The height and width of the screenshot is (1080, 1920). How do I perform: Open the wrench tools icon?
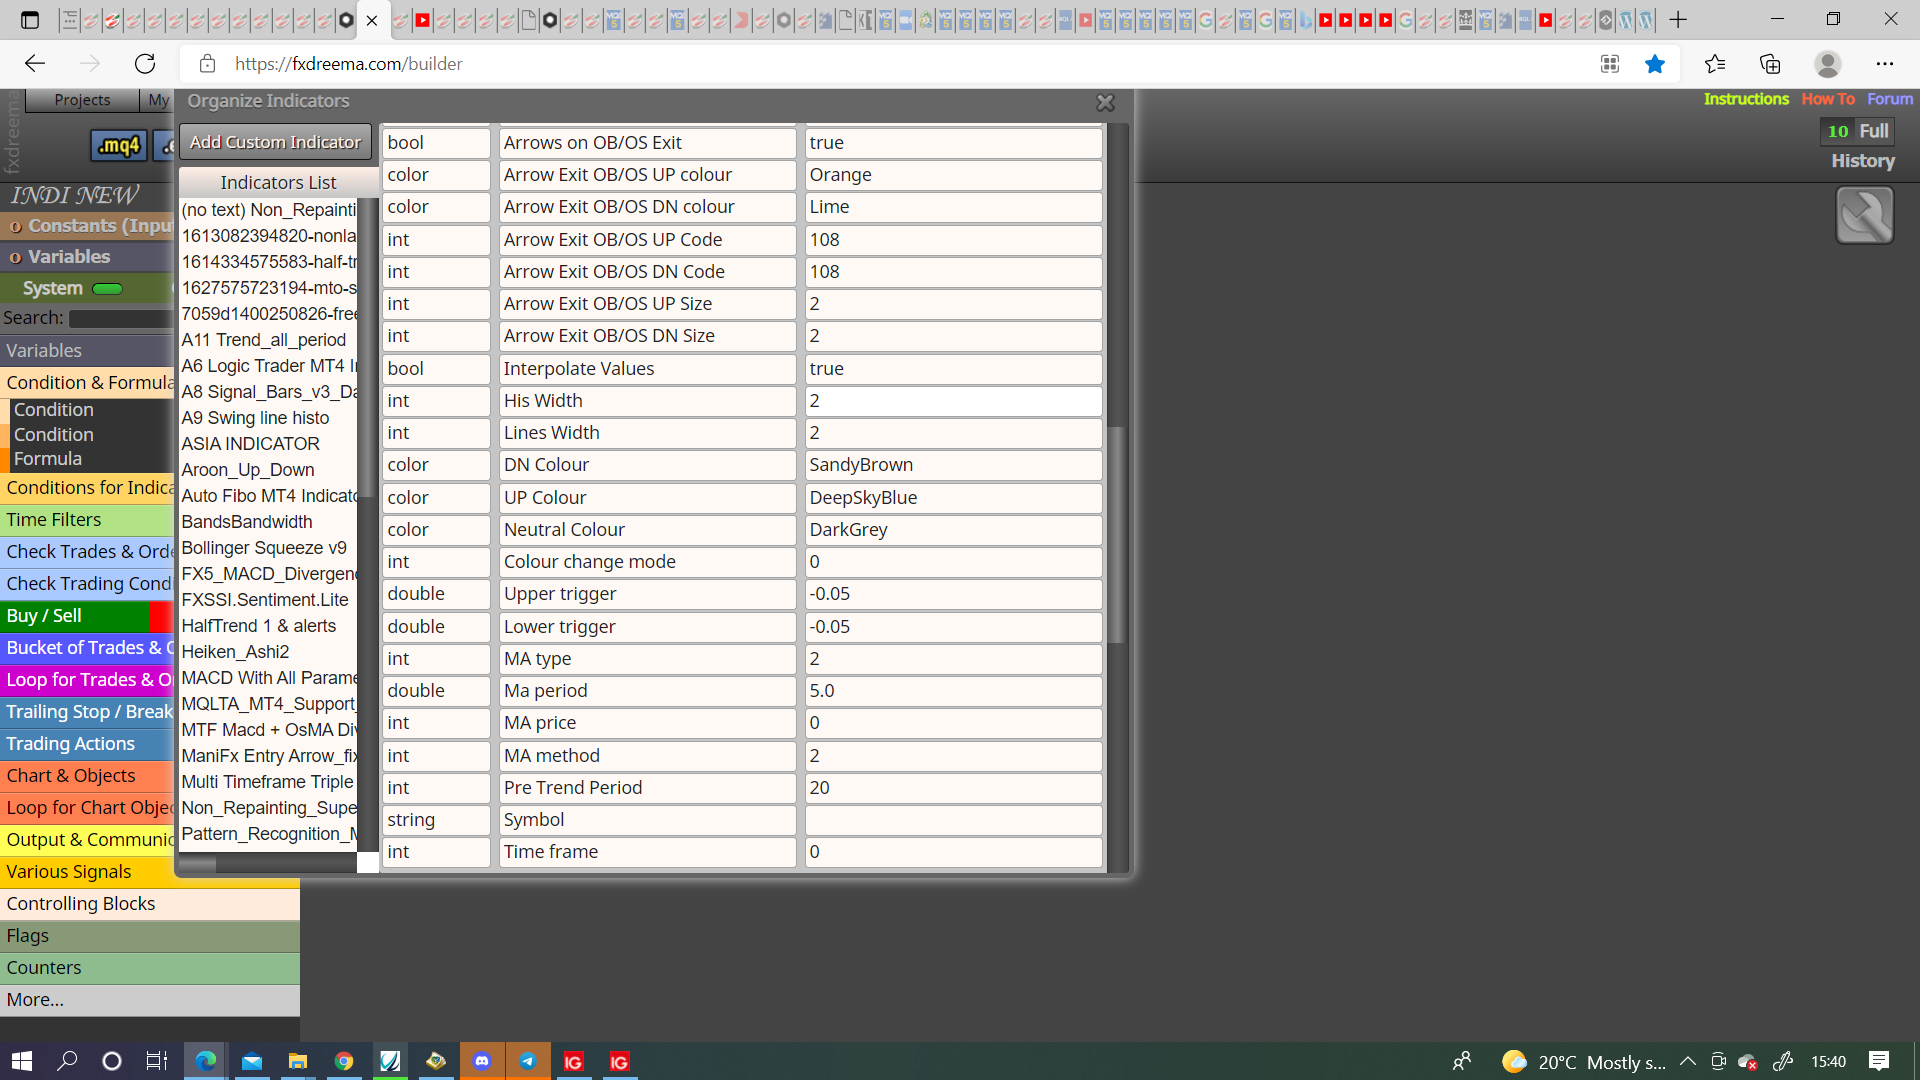click(x=1864, y=215)
